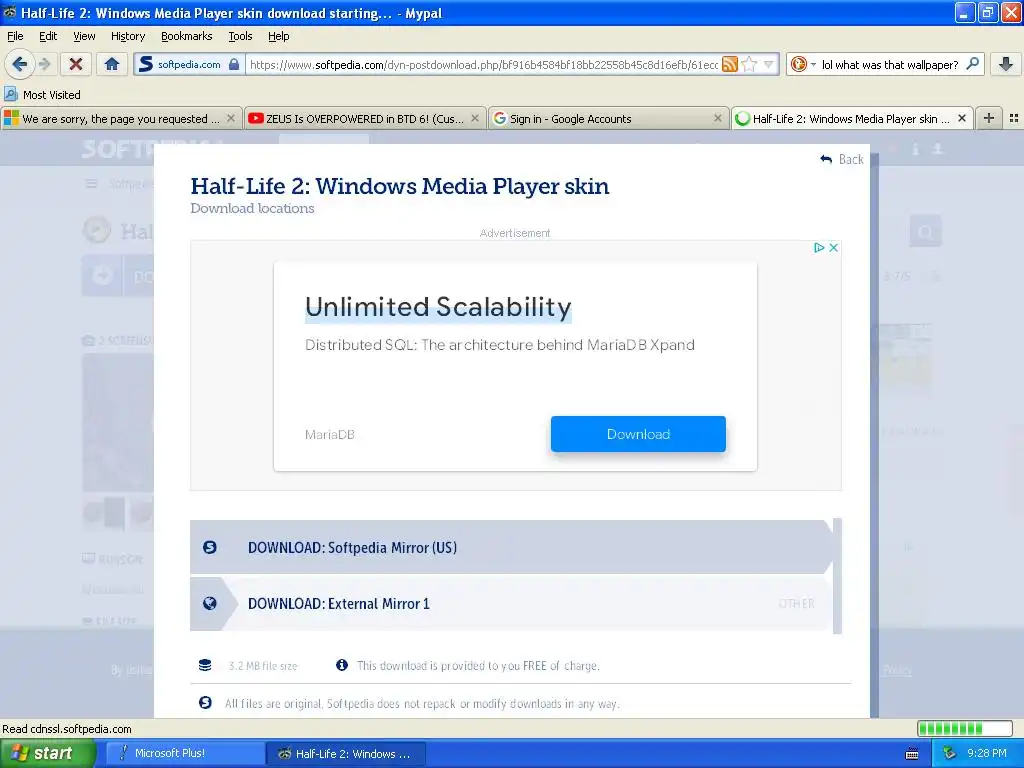
Task: Click the Back link in download dialog
Action: click(842, 159)
